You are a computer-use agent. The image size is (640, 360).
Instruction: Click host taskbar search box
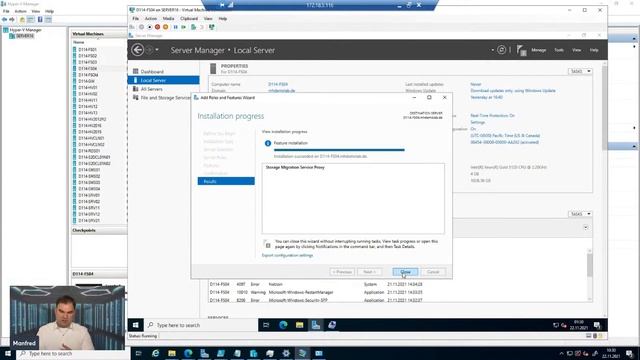pos(73,353)
